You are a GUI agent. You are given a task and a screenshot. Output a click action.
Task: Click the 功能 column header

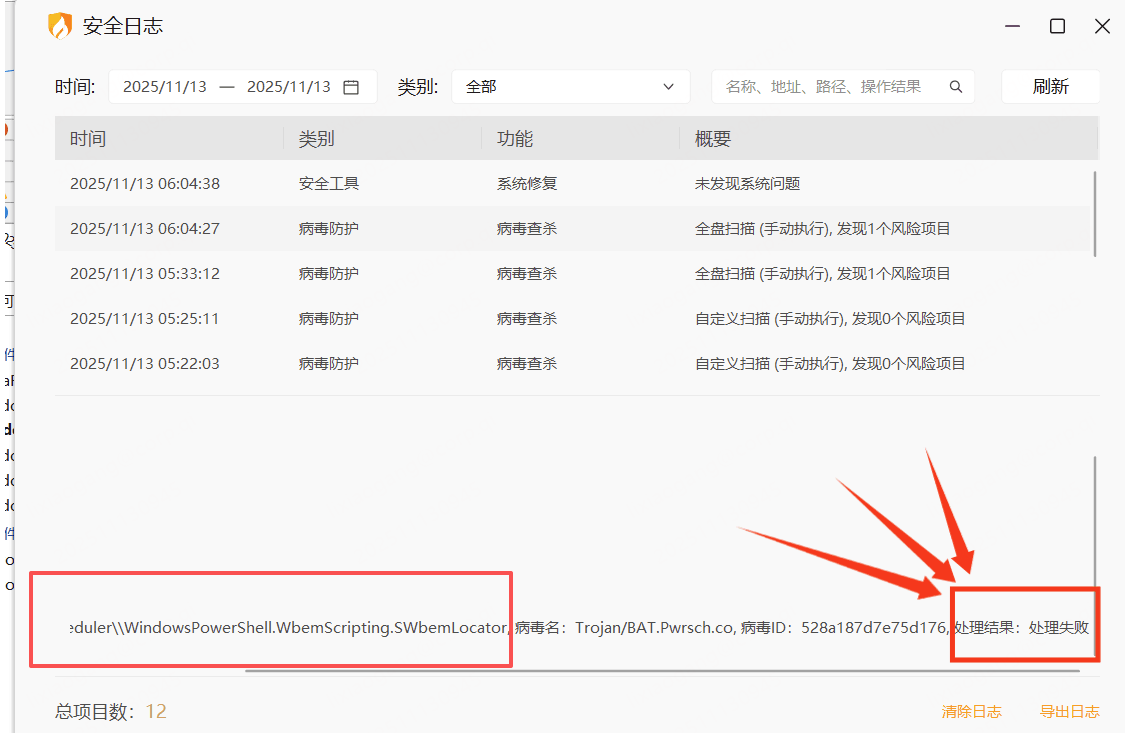tap(514, 139)
